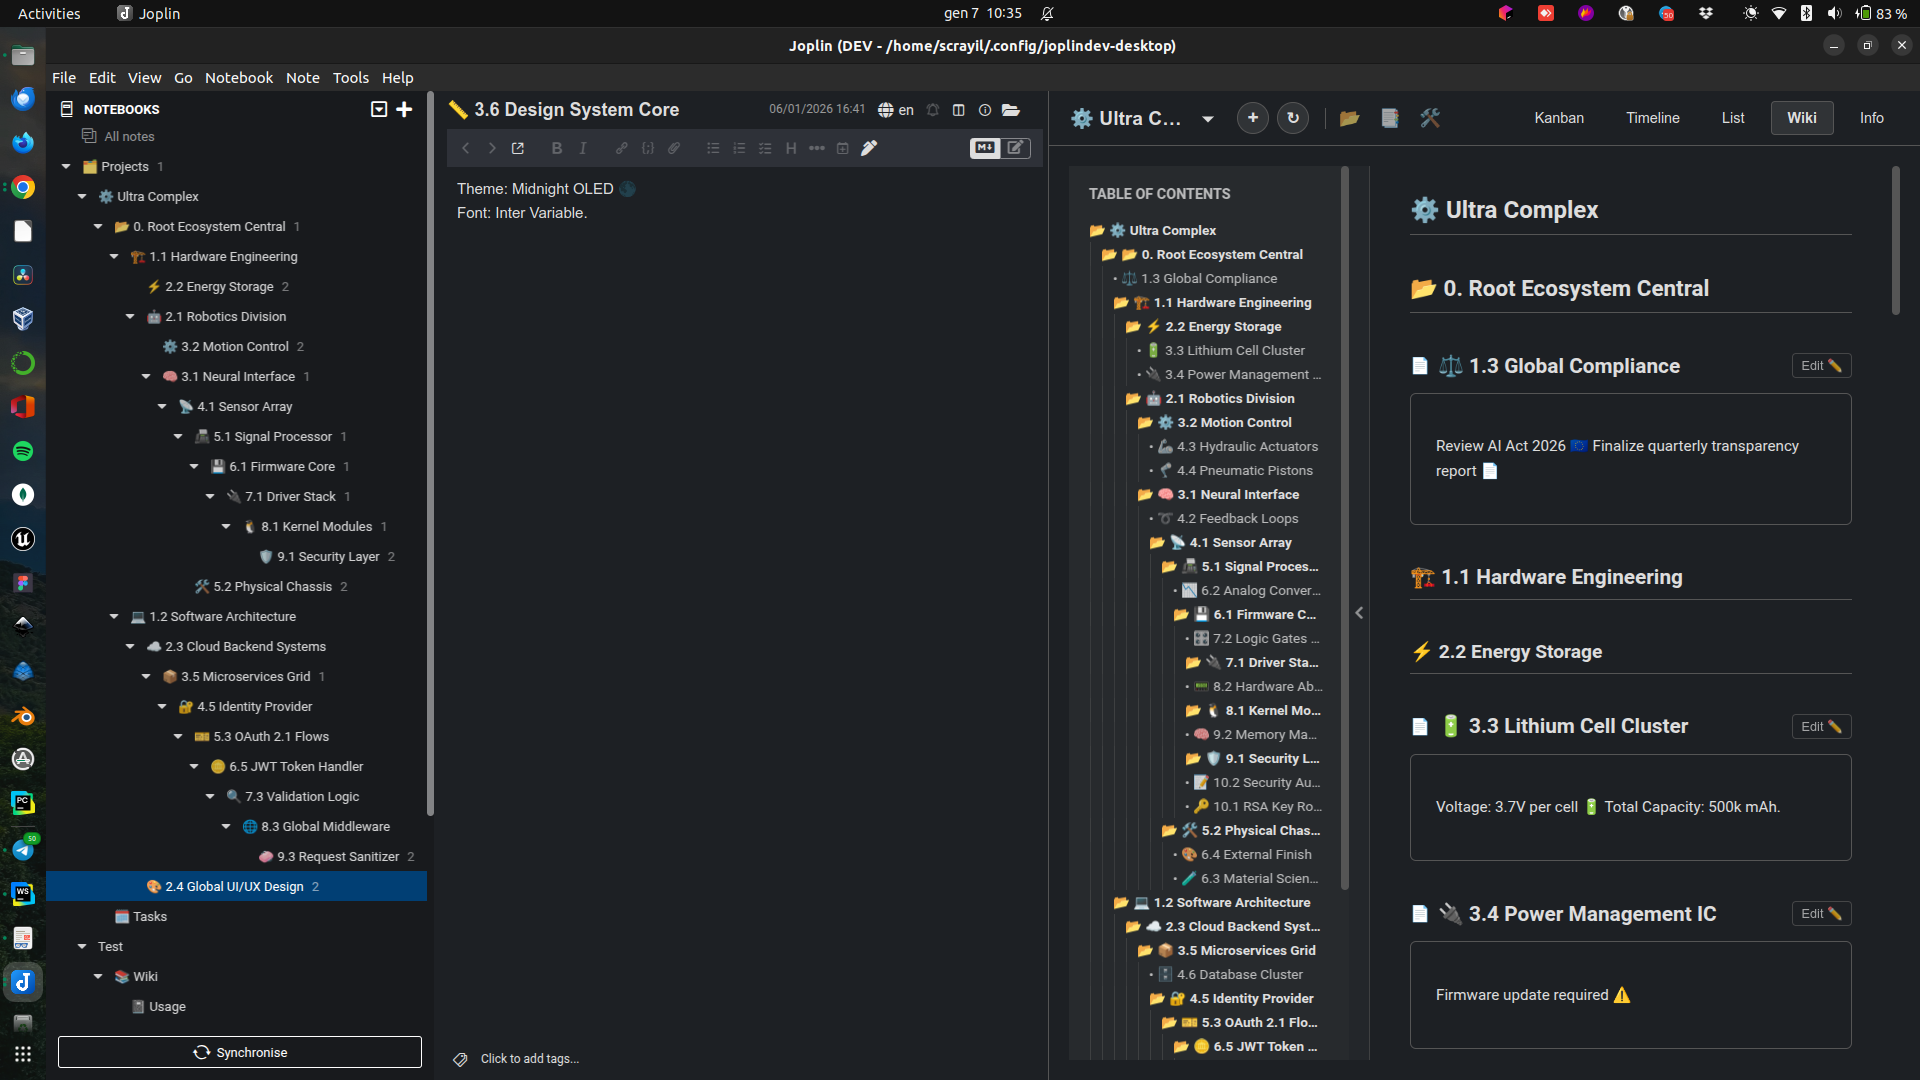Insert a hyperlink using the toolbar icon
Image resolution: width=1920 pixels, height=1080 pixels.
click(621, 148)
